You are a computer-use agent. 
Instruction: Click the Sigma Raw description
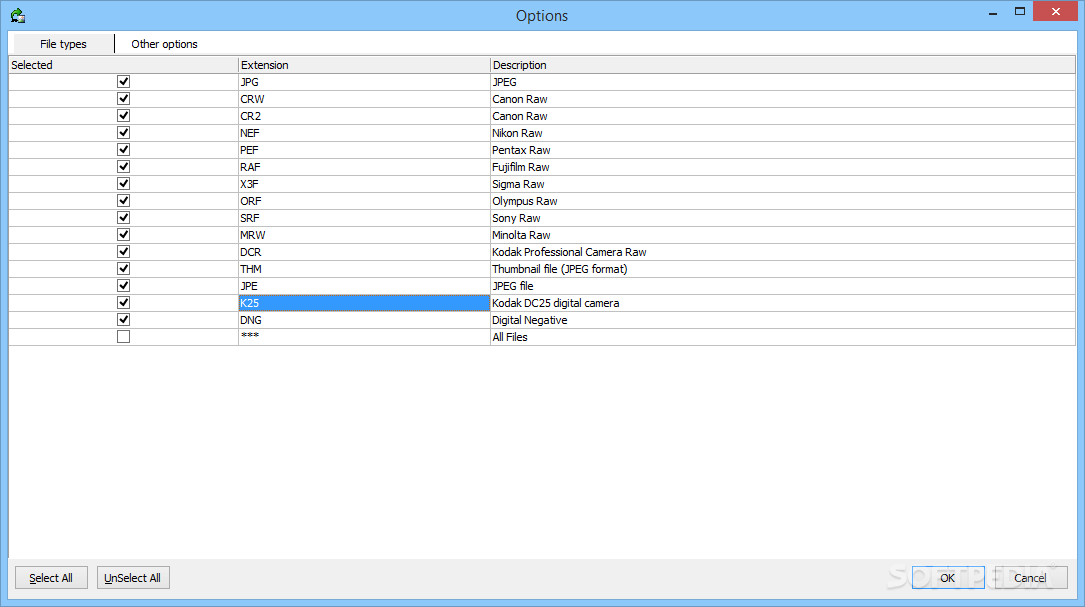(x=518, y=184)
